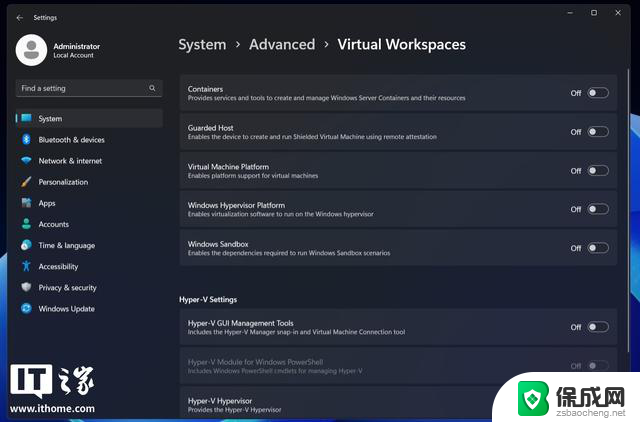Open Windows Update page
The height and width of the screenshot is (422, 640).
coord(89,309)
